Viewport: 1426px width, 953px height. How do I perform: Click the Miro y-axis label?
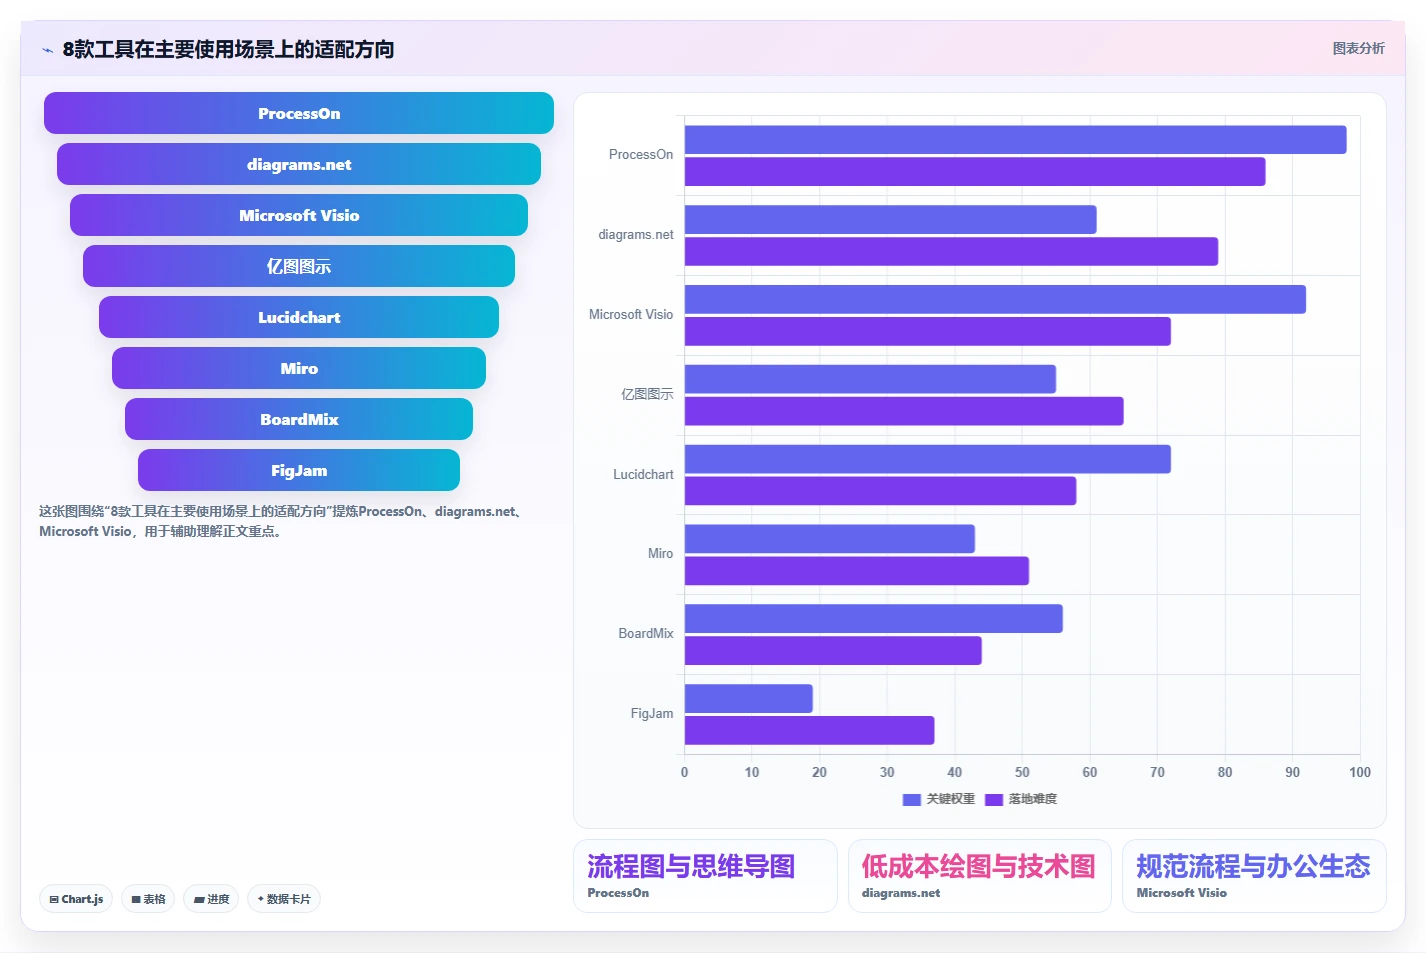point(660,554)
